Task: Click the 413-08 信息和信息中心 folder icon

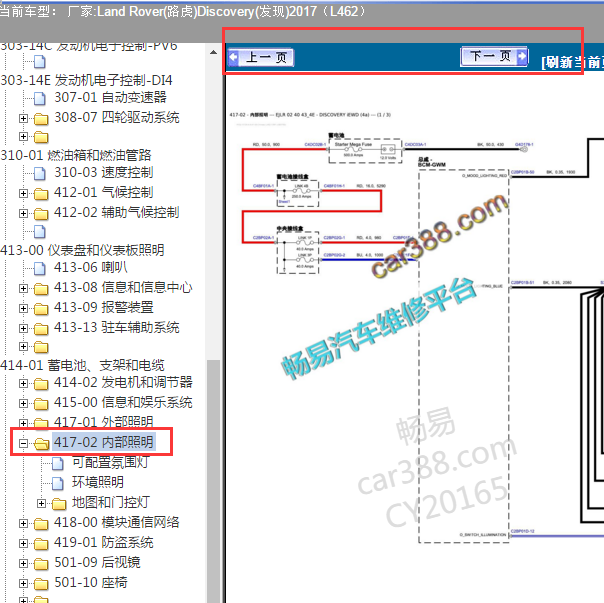Action: pos(41,289)
